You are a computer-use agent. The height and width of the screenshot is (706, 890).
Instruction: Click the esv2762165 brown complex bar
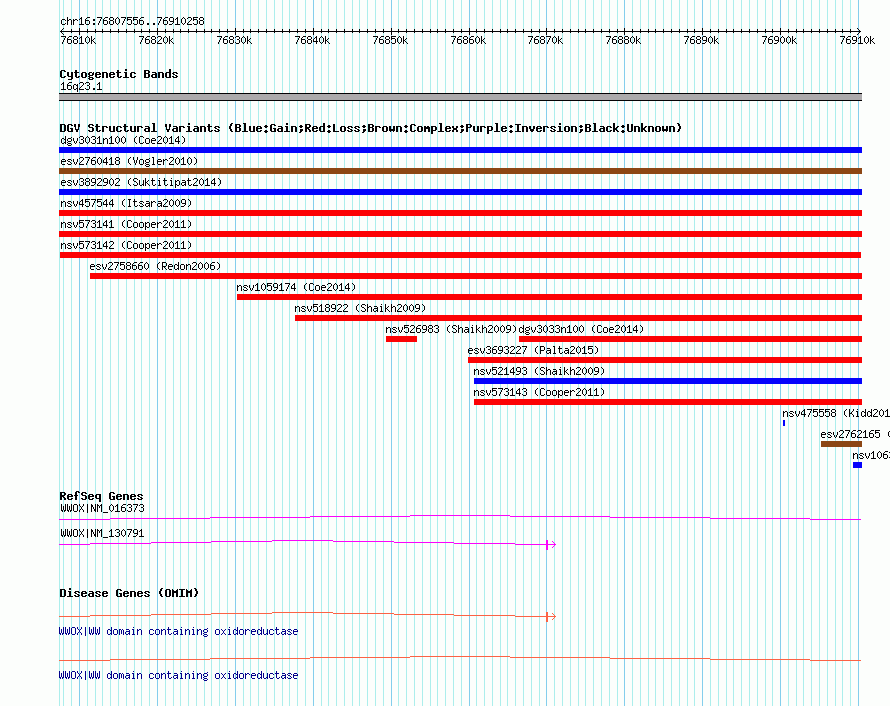point(841,444)
